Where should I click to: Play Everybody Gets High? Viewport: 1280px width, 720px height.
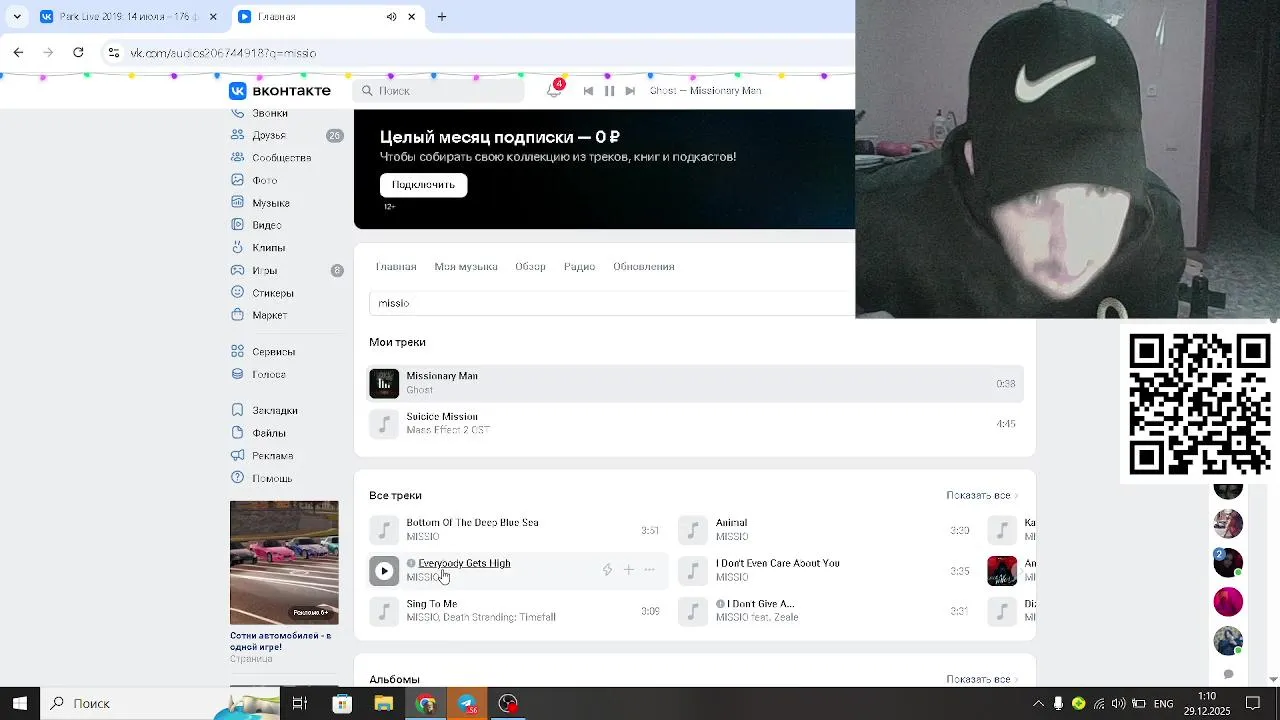(384, 570)
